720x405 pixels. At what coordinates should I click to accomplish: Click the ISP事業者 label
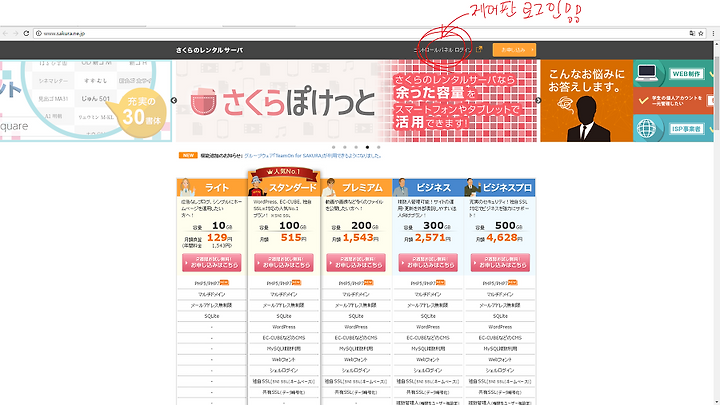coord(686,129)
